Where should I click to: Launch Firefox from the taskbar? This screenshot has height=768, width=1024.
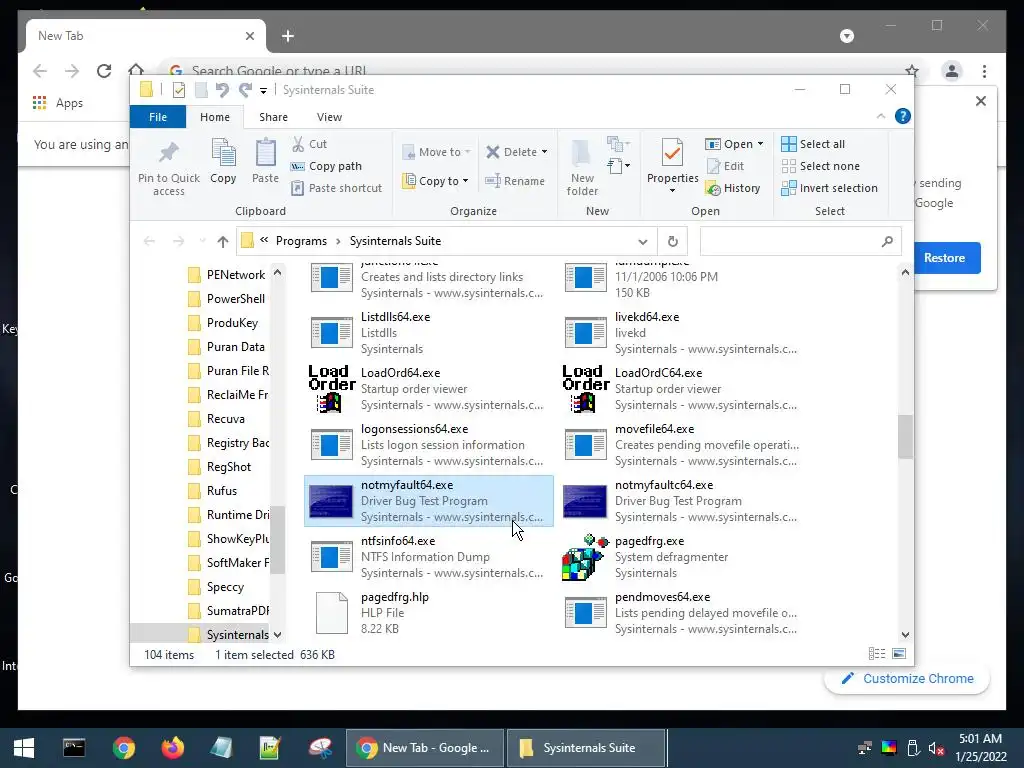pyautogui.click(x=172, y=748)
